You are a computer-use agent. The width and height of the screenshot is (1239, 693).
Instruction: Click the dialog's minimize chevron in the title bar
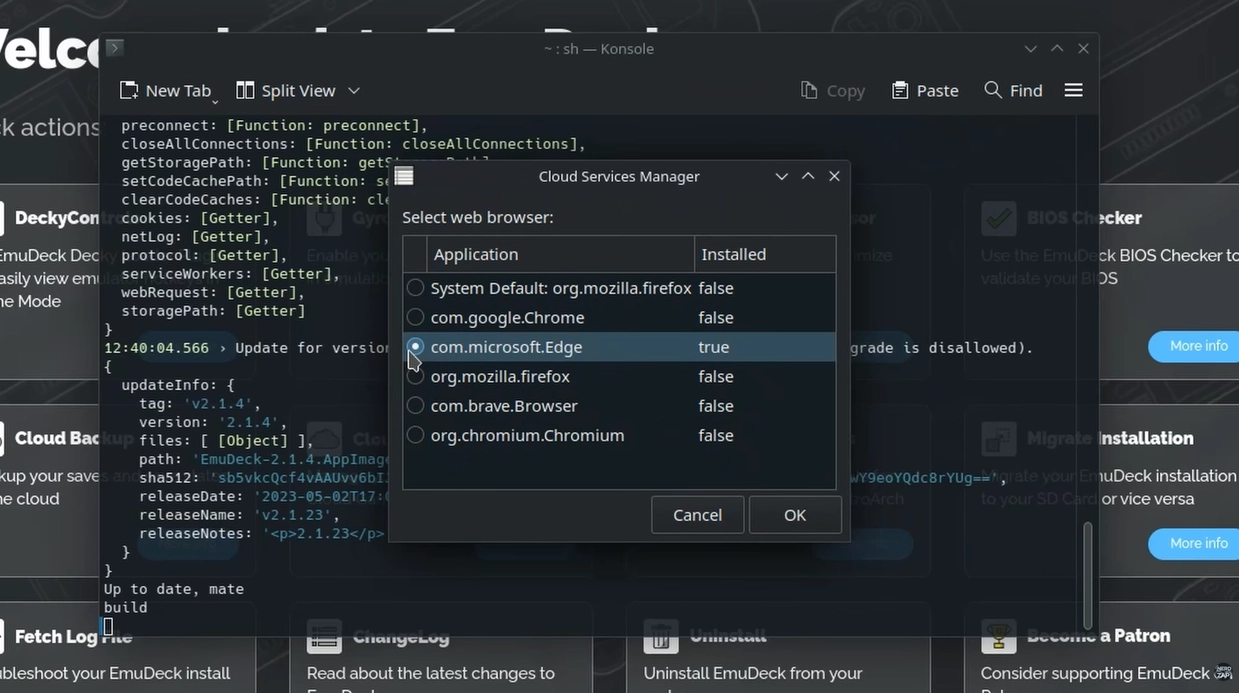pyautogui.click(x=782, y=177)
